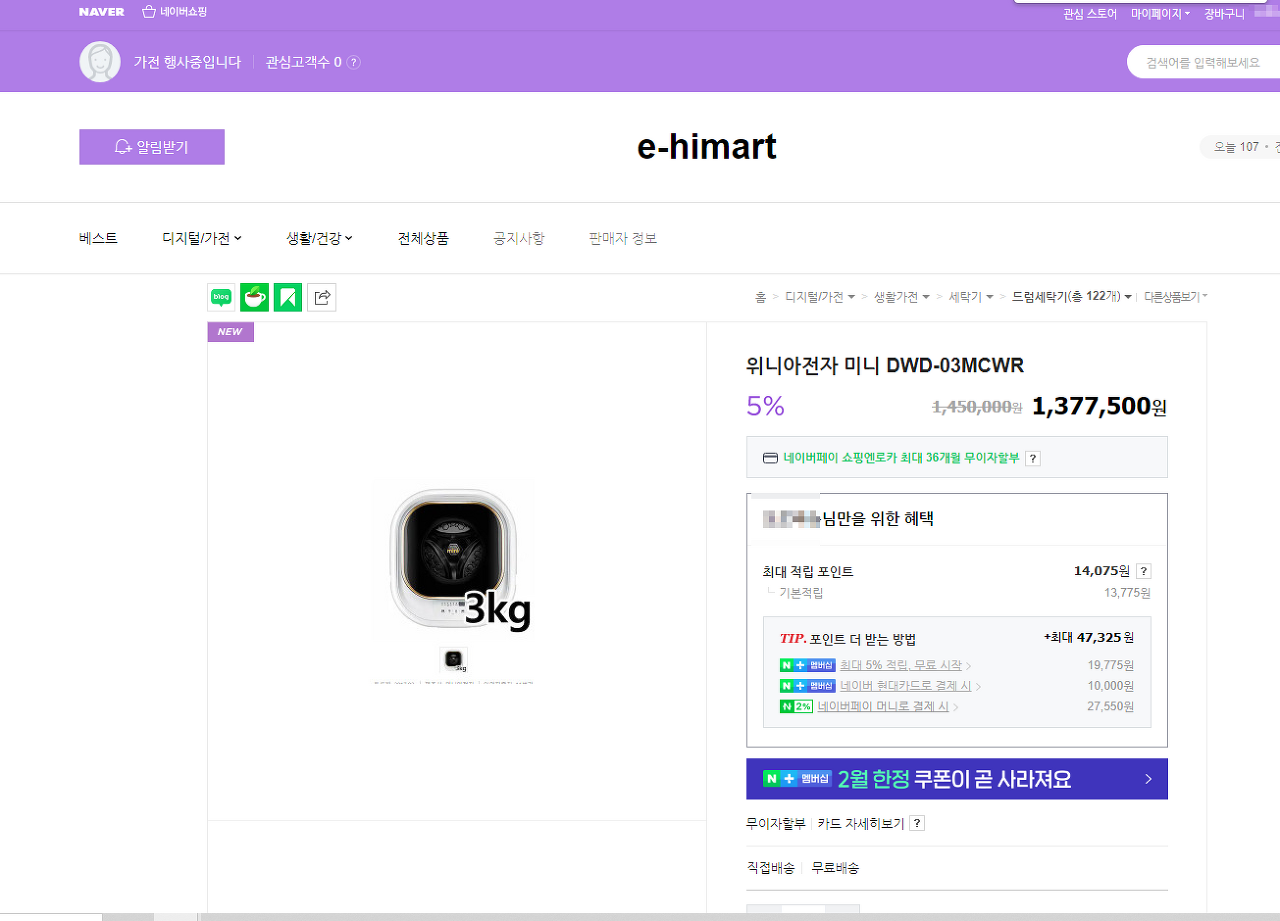
Task: Open 네이버쇼핑 shopping bag link
Action: (175, 12)
